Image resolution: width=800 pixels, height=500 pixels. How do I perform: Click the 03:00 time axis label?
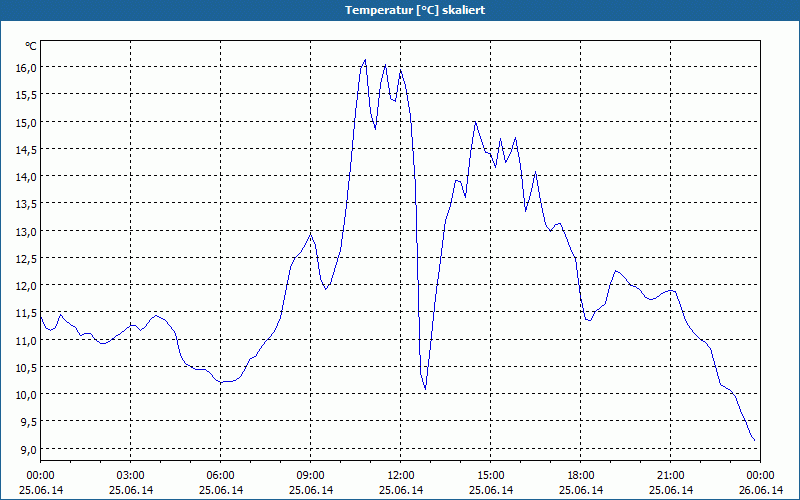point(131,476)
